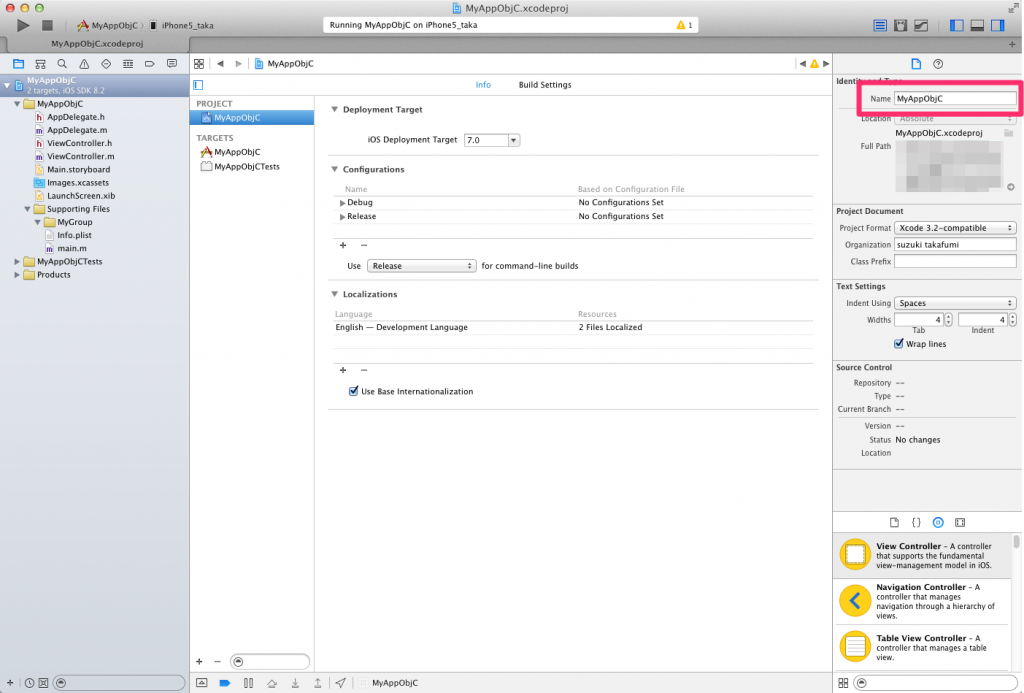Expand the Debug configuration row
The height and width of the screenshot is (693, 1024).
pos(343,203)
